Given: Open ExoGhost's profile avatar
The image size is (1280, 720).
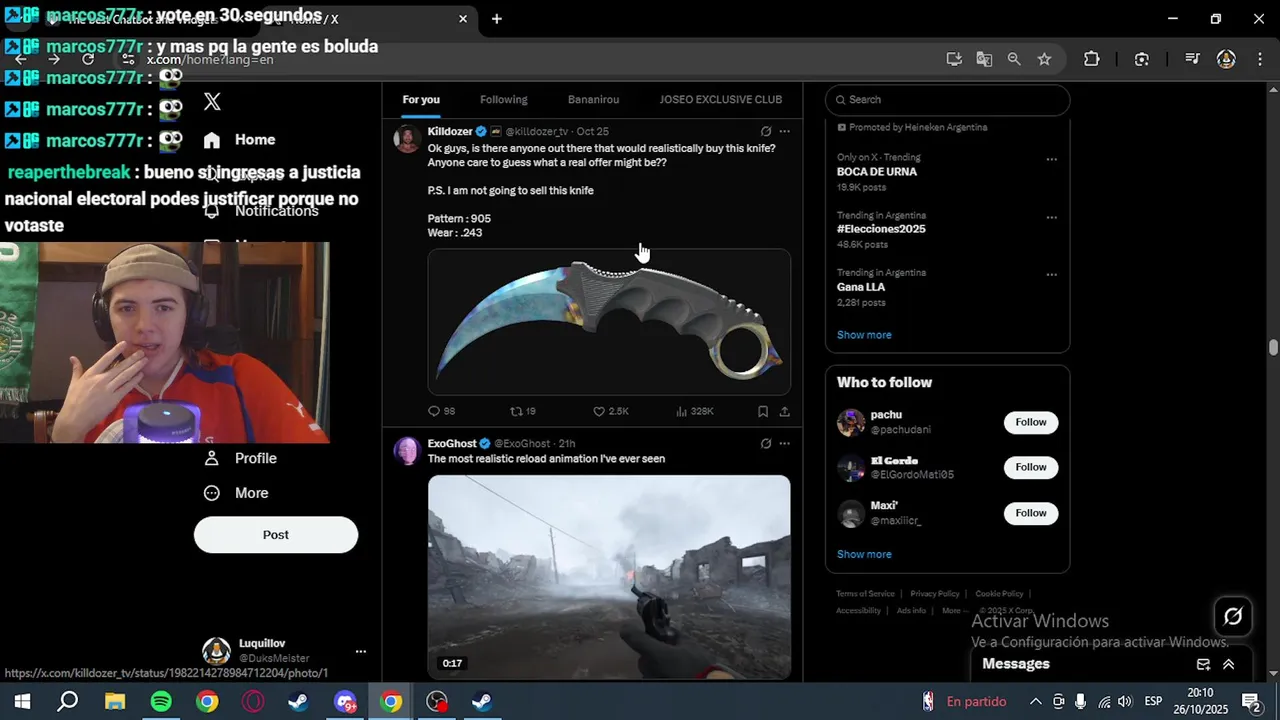Looking at the screenshot, I should click(x=407, y=450).
